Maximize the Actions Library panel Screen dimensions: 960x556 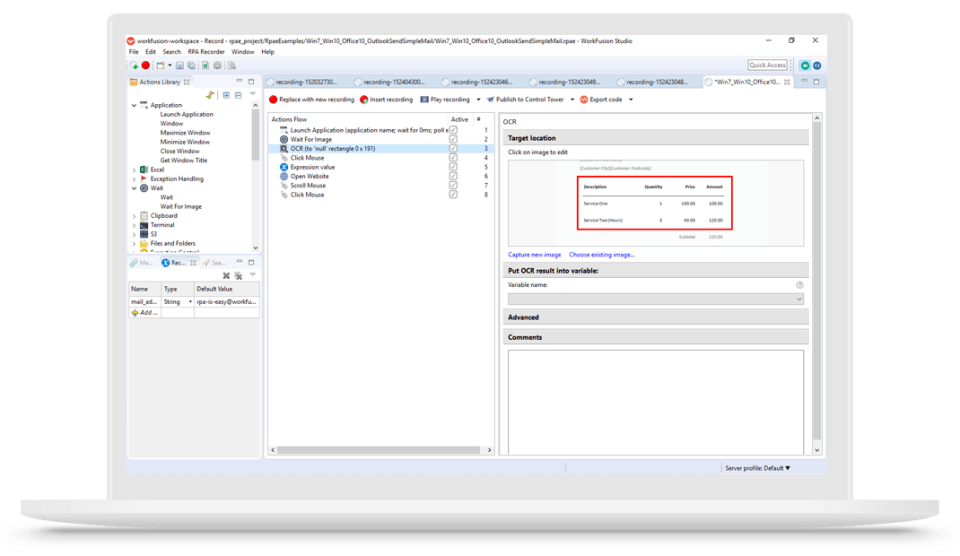click(251, 81)
